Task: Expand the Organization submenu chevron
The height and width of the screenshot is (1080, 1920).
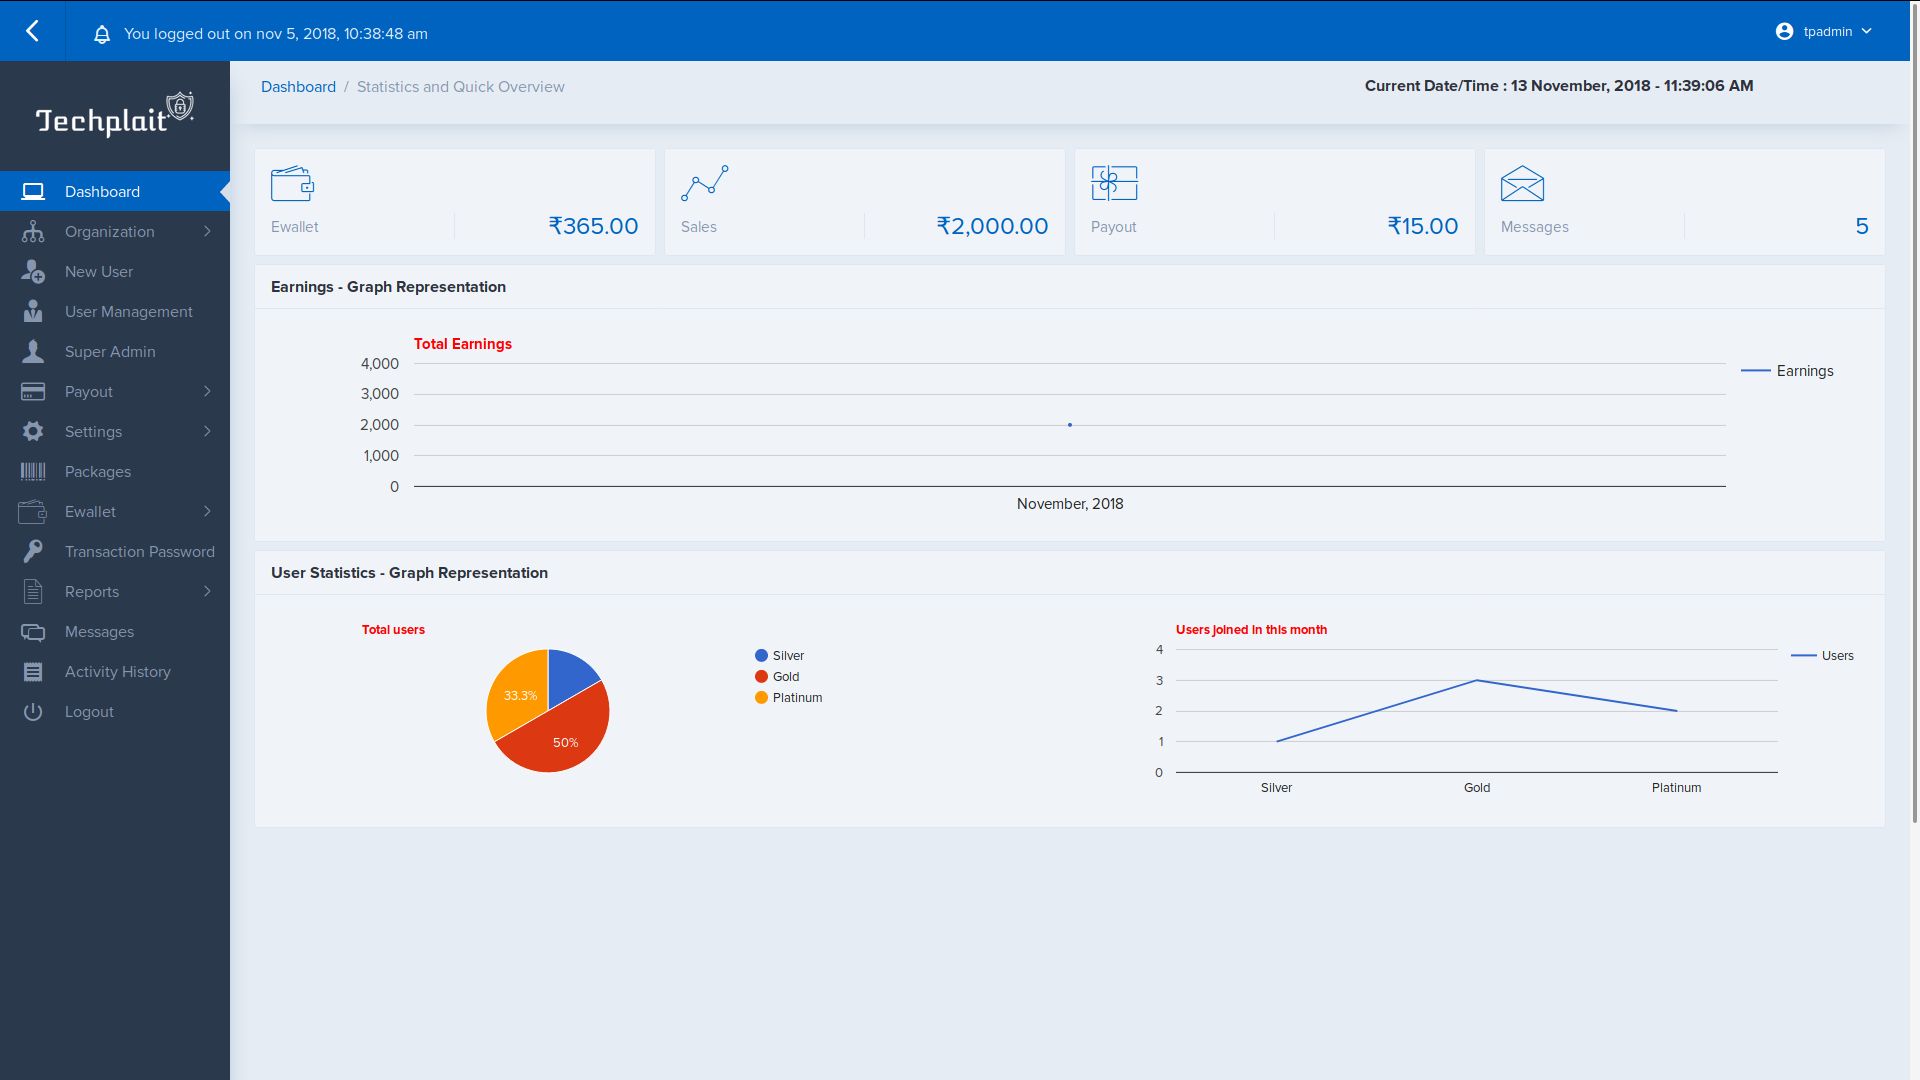Action: pos(207,231)
